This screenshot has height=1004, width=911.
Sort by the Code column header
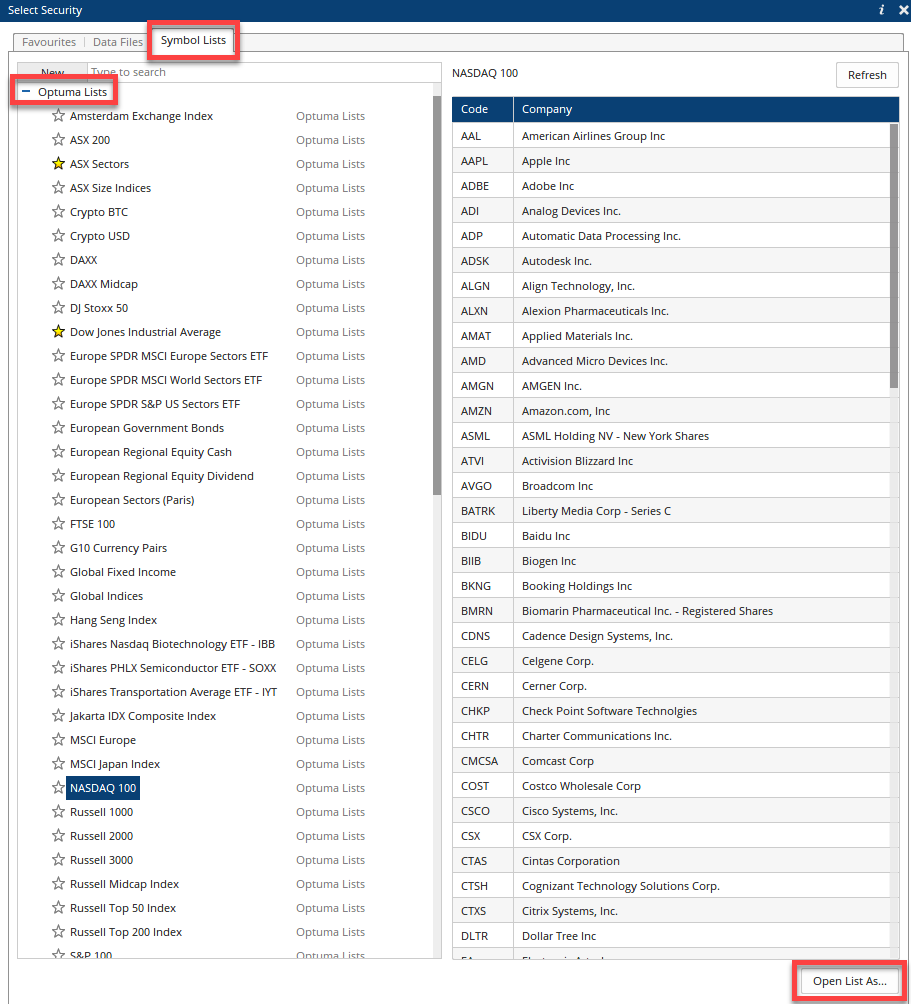pyautogui.click(x=483, y=109)
